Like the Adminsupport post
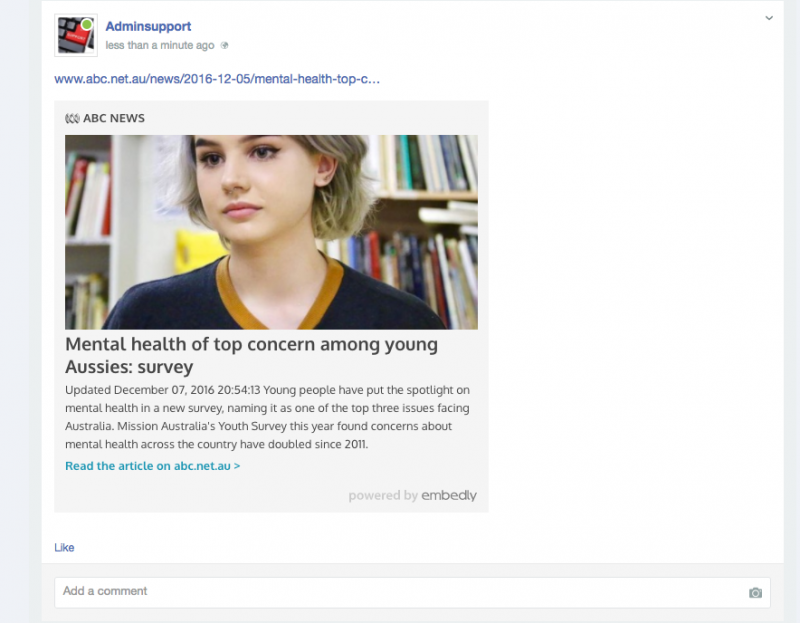800x623 pixels. pos(64,547)
